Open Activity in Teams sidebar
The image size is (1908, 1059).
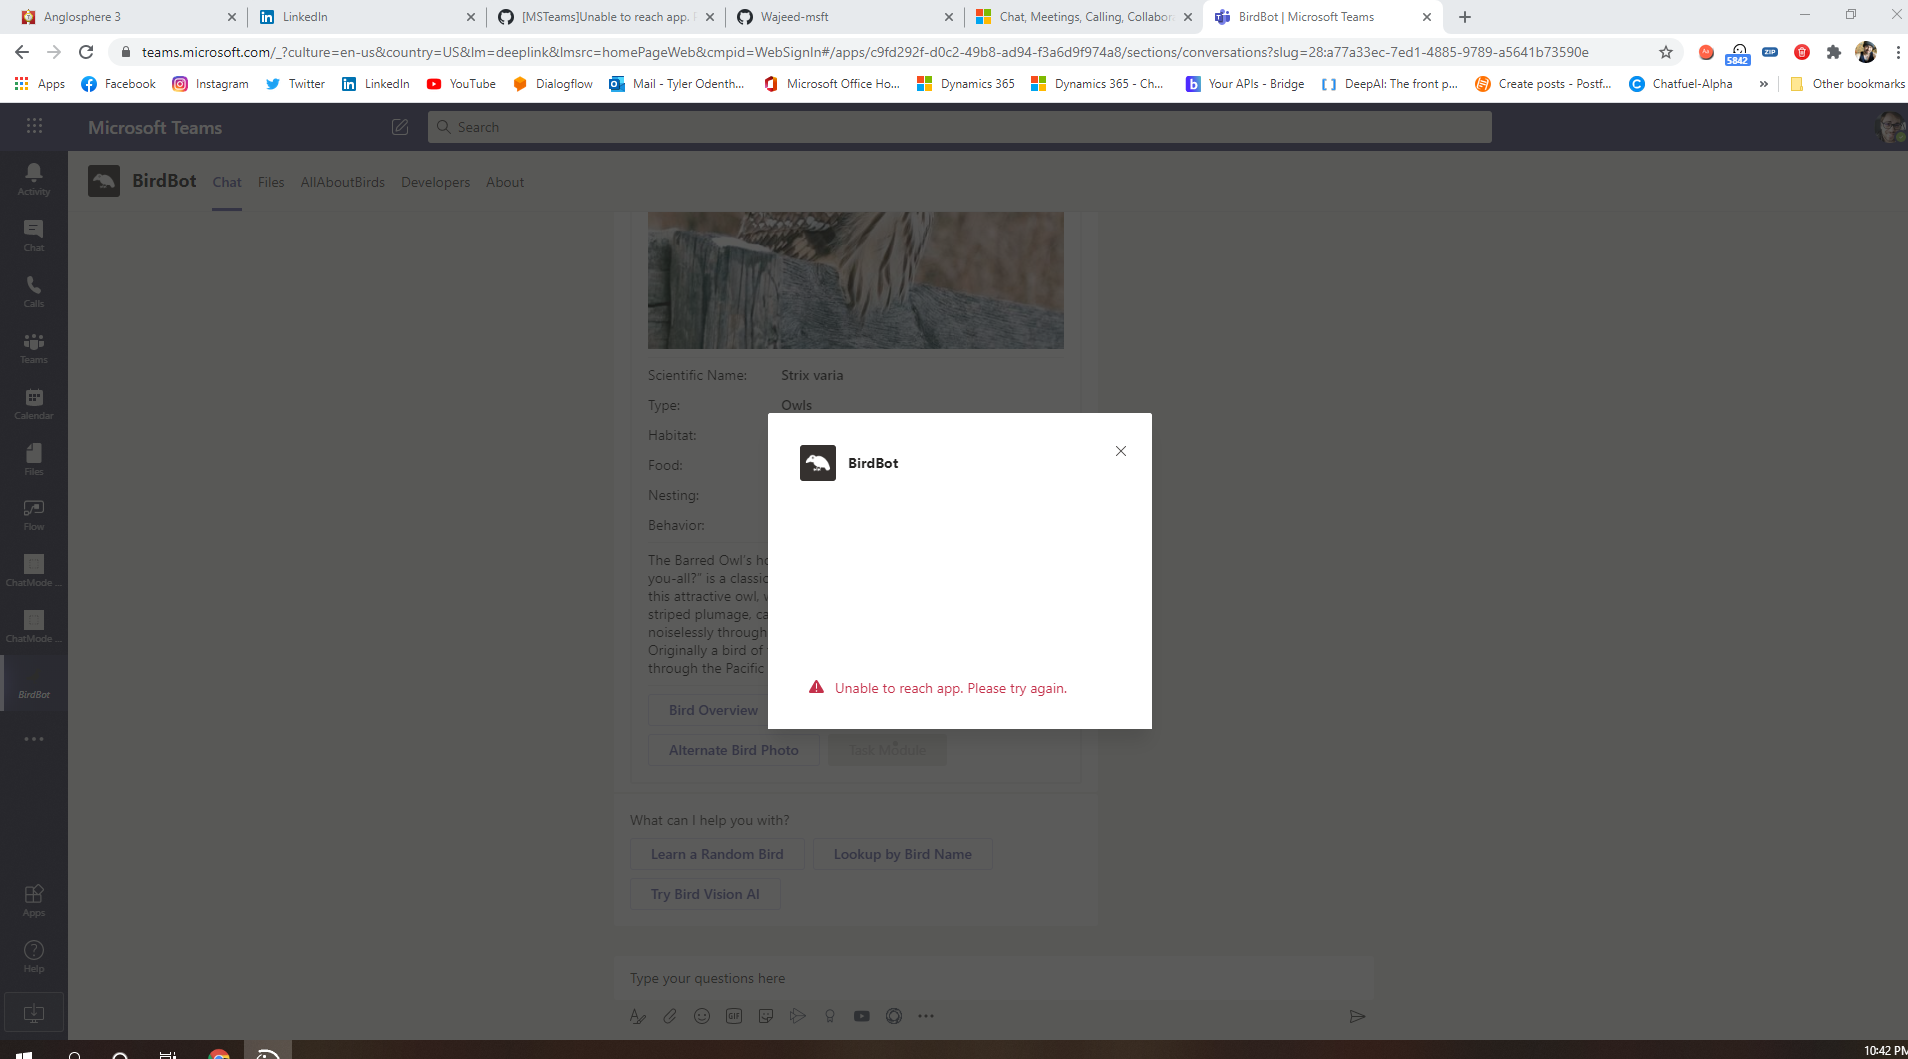(x=34, y=179)
